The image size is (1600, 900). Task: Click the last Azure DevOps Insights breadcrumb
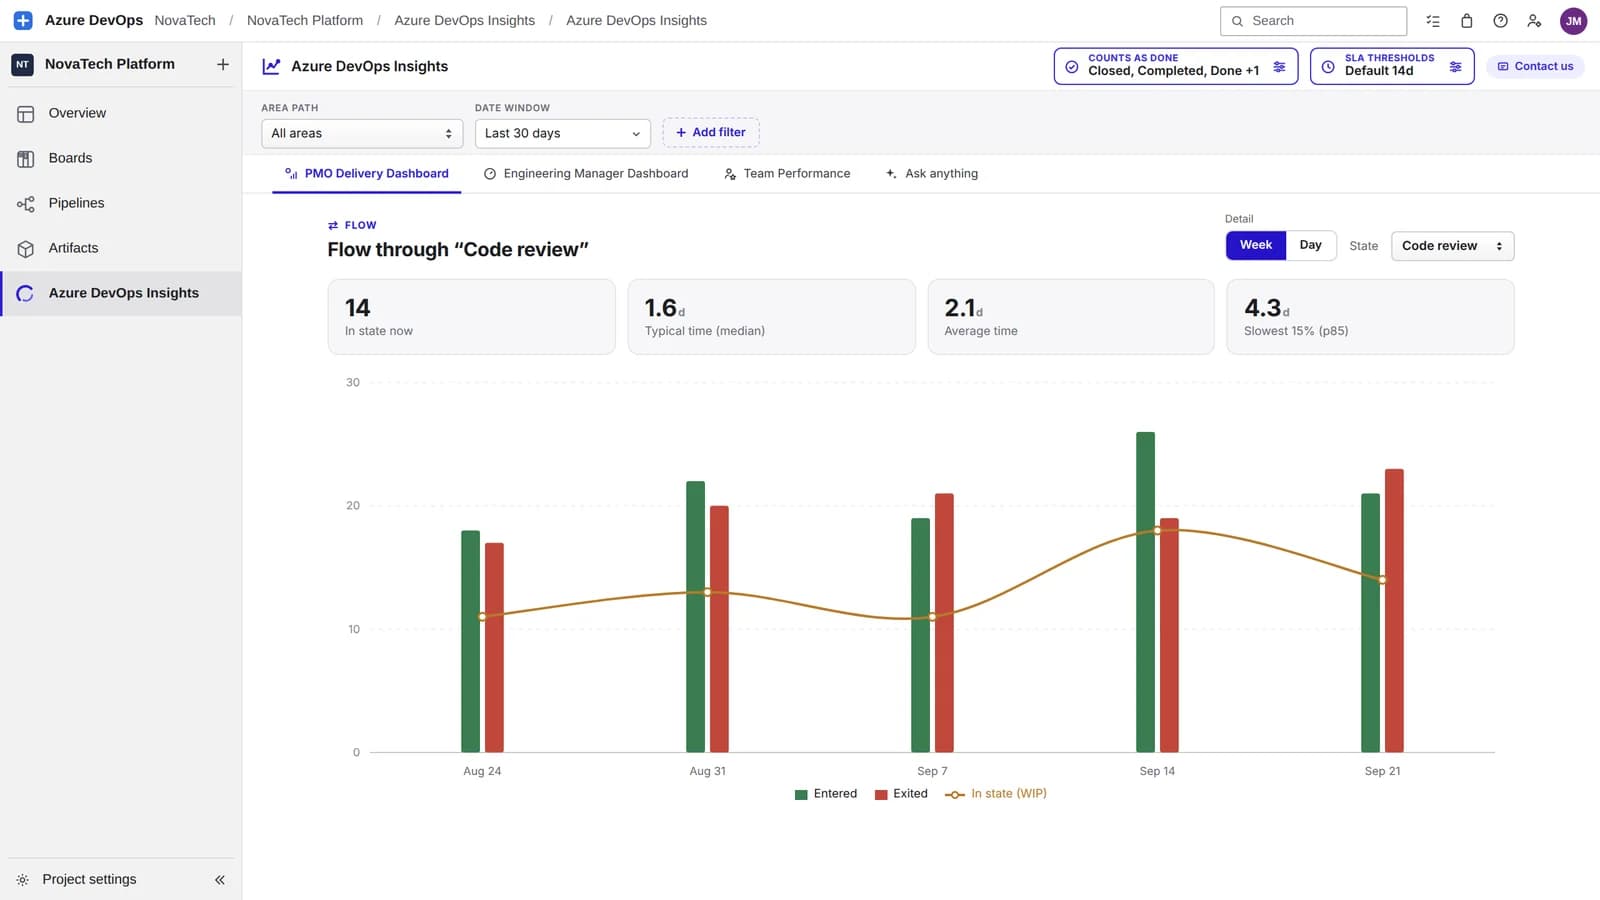pyautogui.click(x=636, y=21)
